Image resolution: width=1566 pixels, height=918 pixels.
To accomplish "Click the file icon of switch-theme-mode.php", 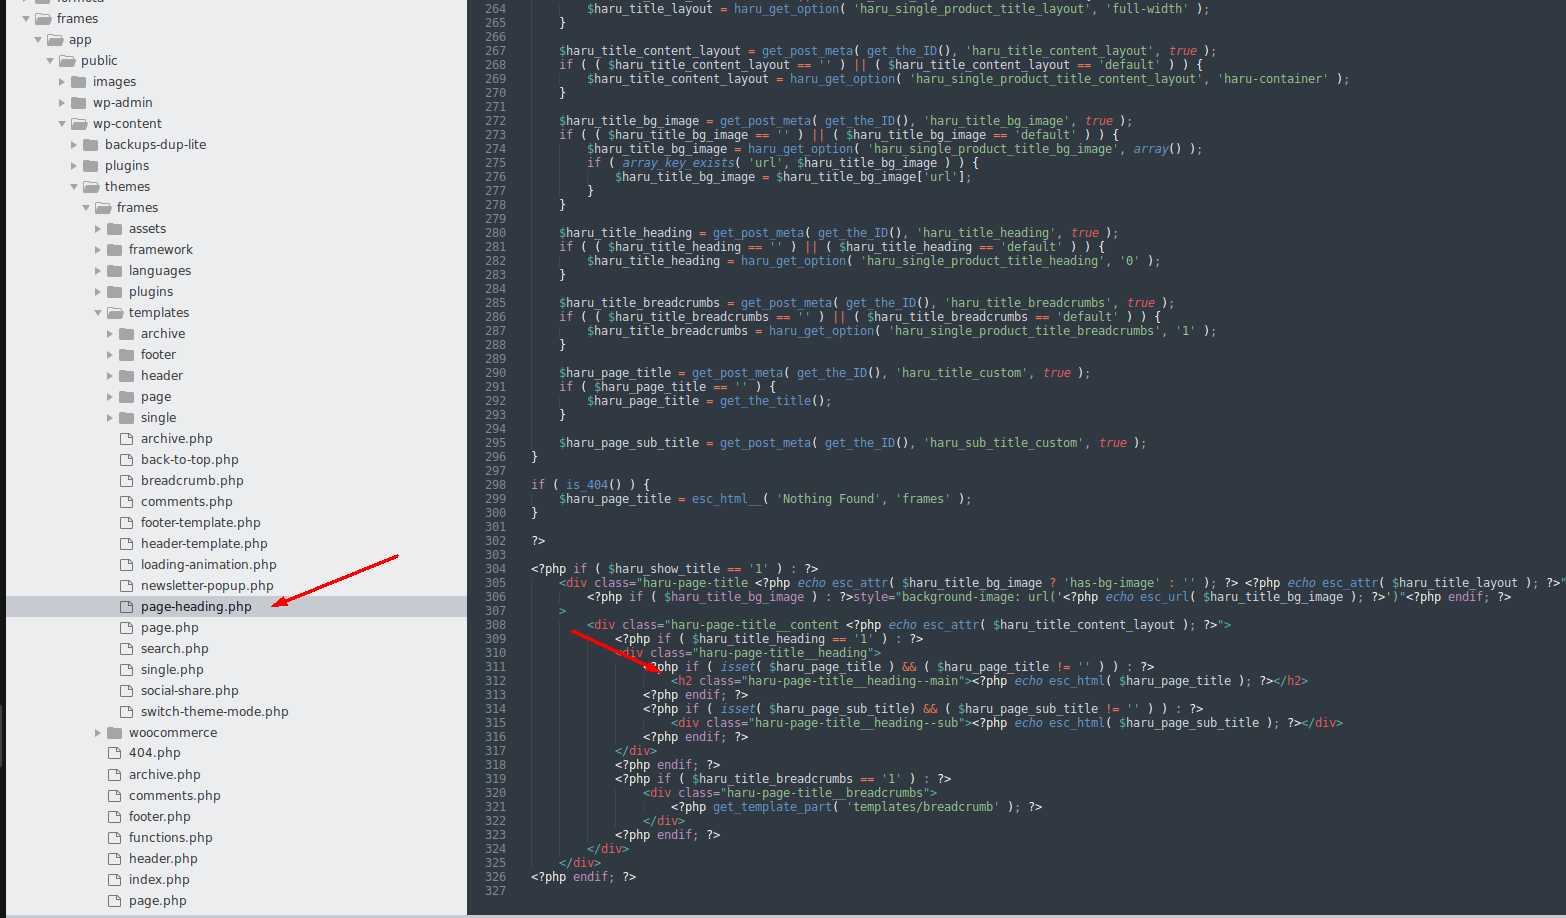I will point(127,712).
